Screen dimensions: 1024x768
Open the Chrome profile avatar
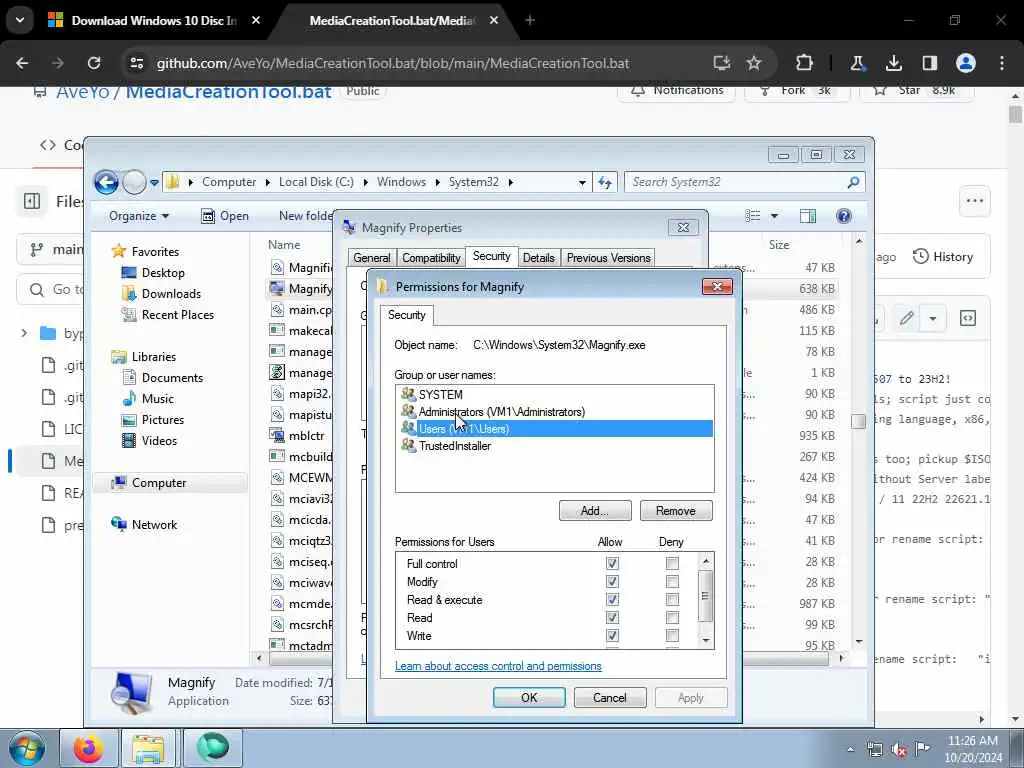coord(966,63)
